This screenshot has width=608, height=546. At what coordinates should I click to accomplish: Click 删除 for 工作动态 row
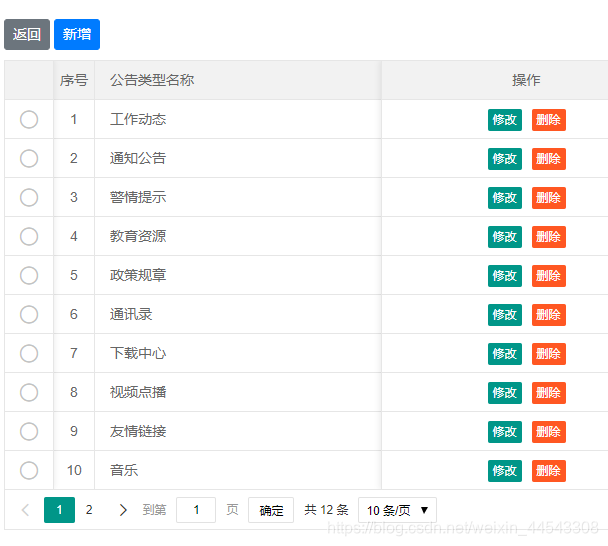tap(549, 120)
